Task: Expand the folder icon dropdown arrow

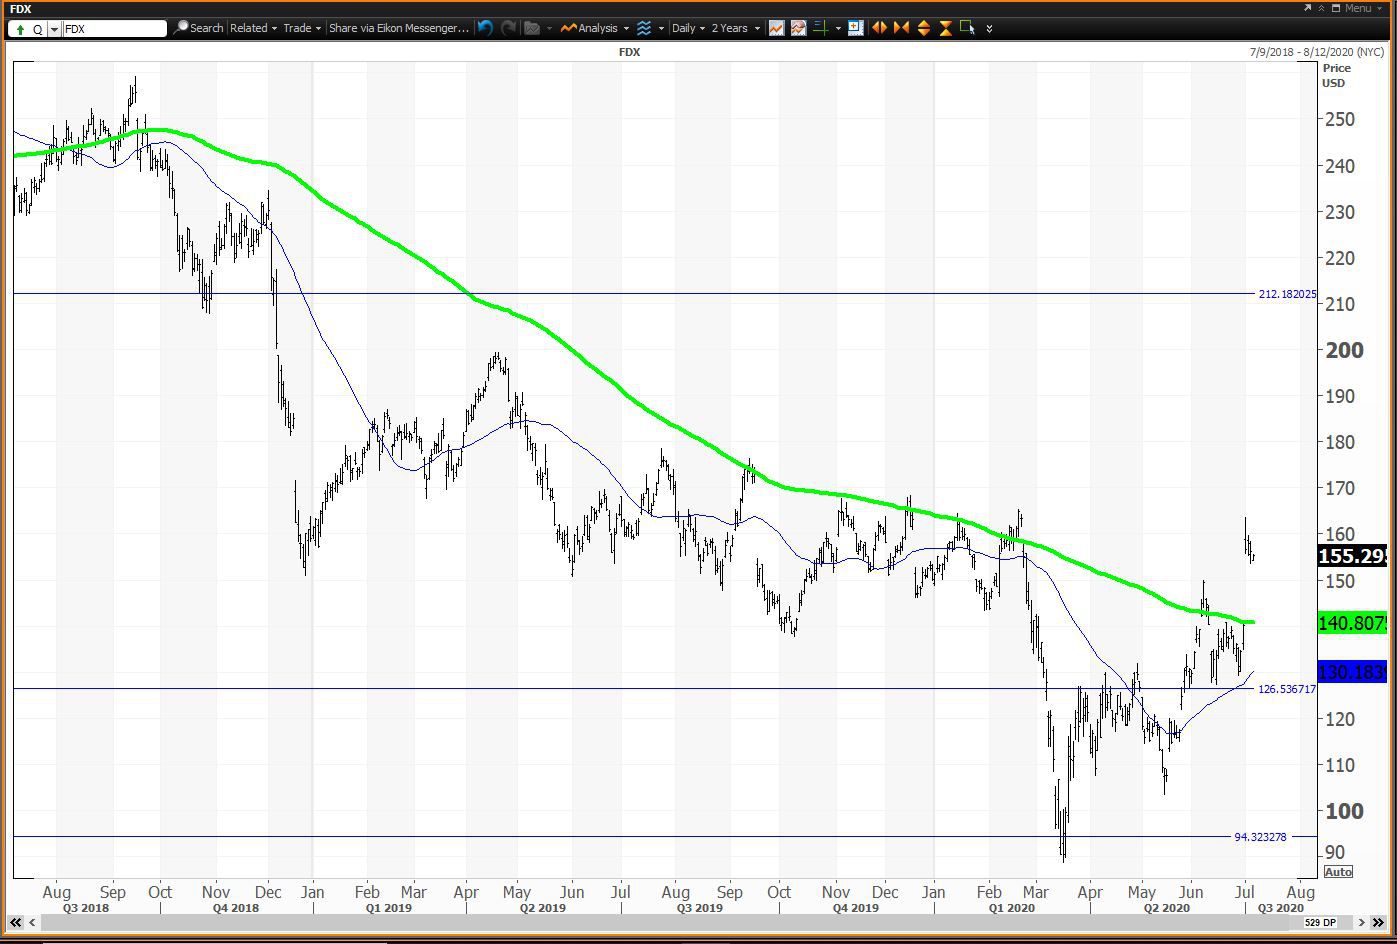Action: click(549, 28)
